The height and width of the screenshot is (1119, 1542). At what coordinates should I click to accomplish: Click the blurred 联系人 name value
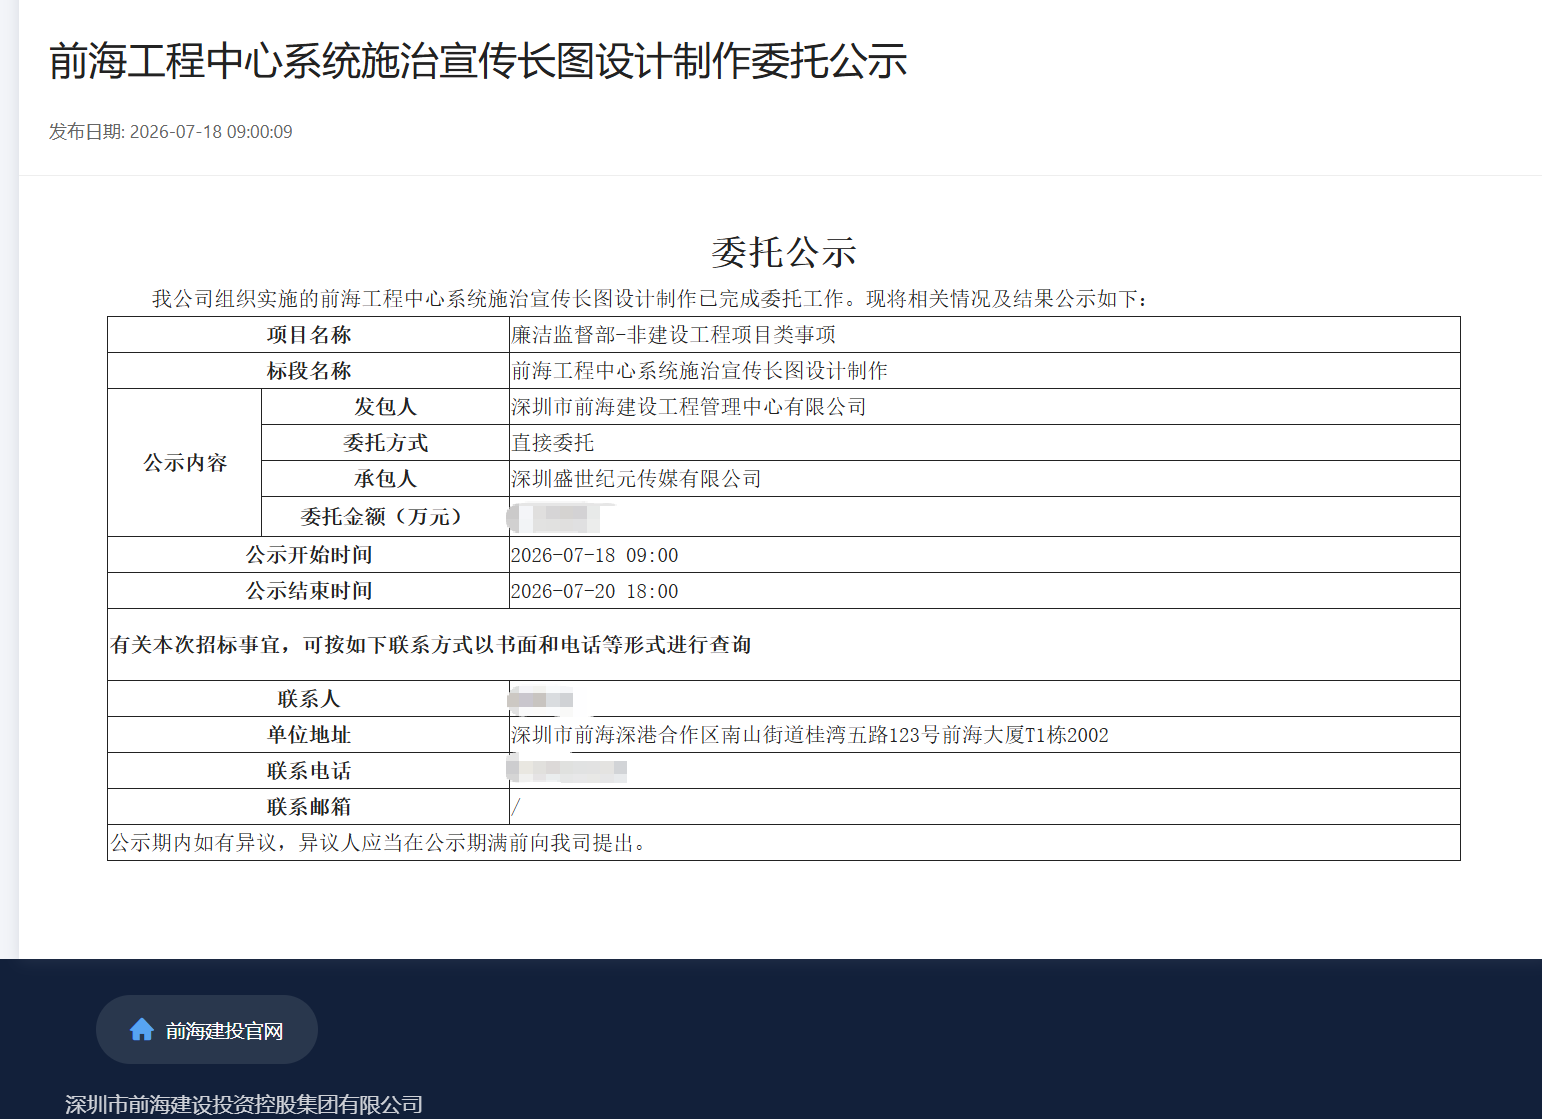point(541,699)
